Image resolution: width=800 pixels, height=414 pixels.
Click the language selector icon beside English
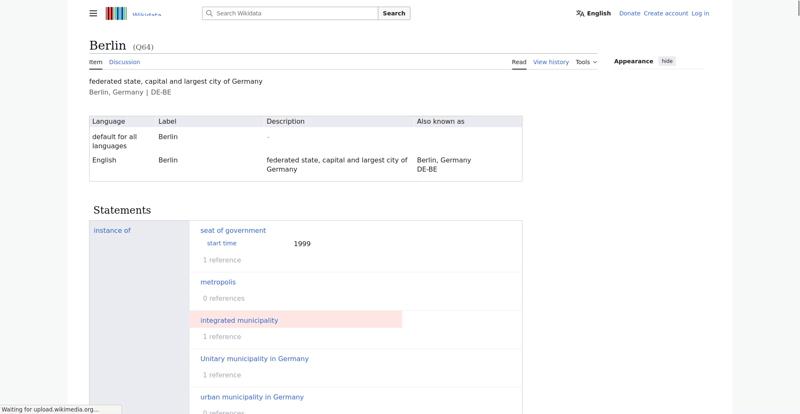click(580, 14)
